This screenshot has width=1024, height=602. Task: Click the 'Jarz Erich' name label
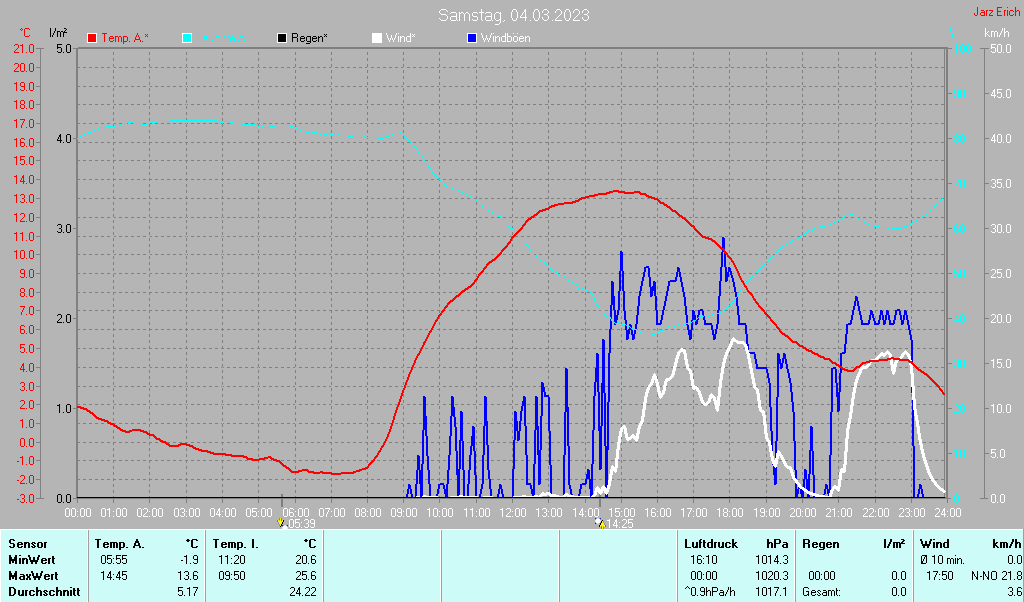(x=996, y=12)
